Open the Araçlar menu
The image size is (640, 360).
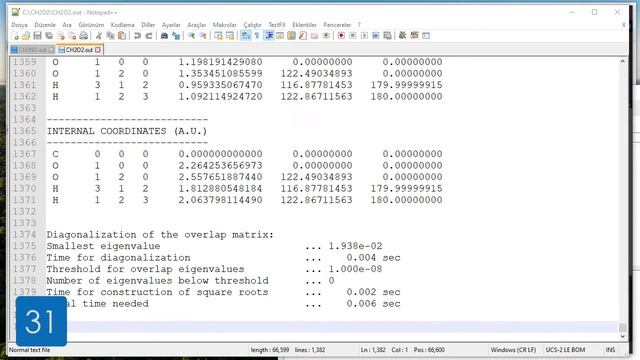pos(197,25)
